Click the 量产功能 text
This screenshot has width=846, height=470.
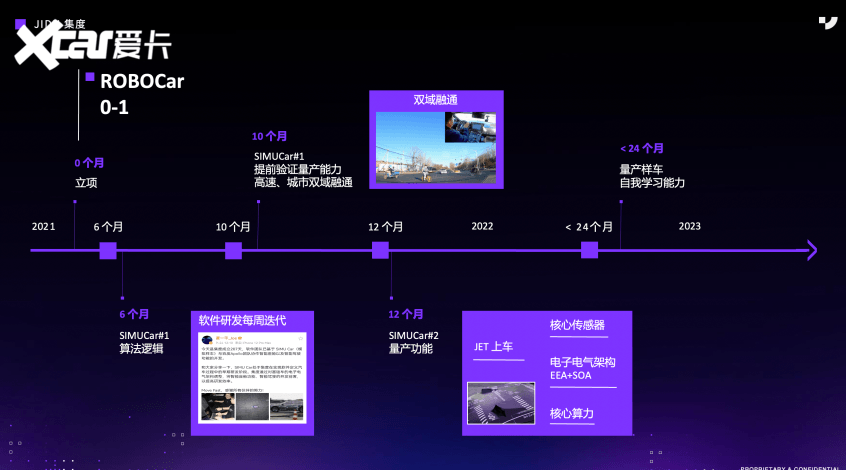tap(411, 349)
